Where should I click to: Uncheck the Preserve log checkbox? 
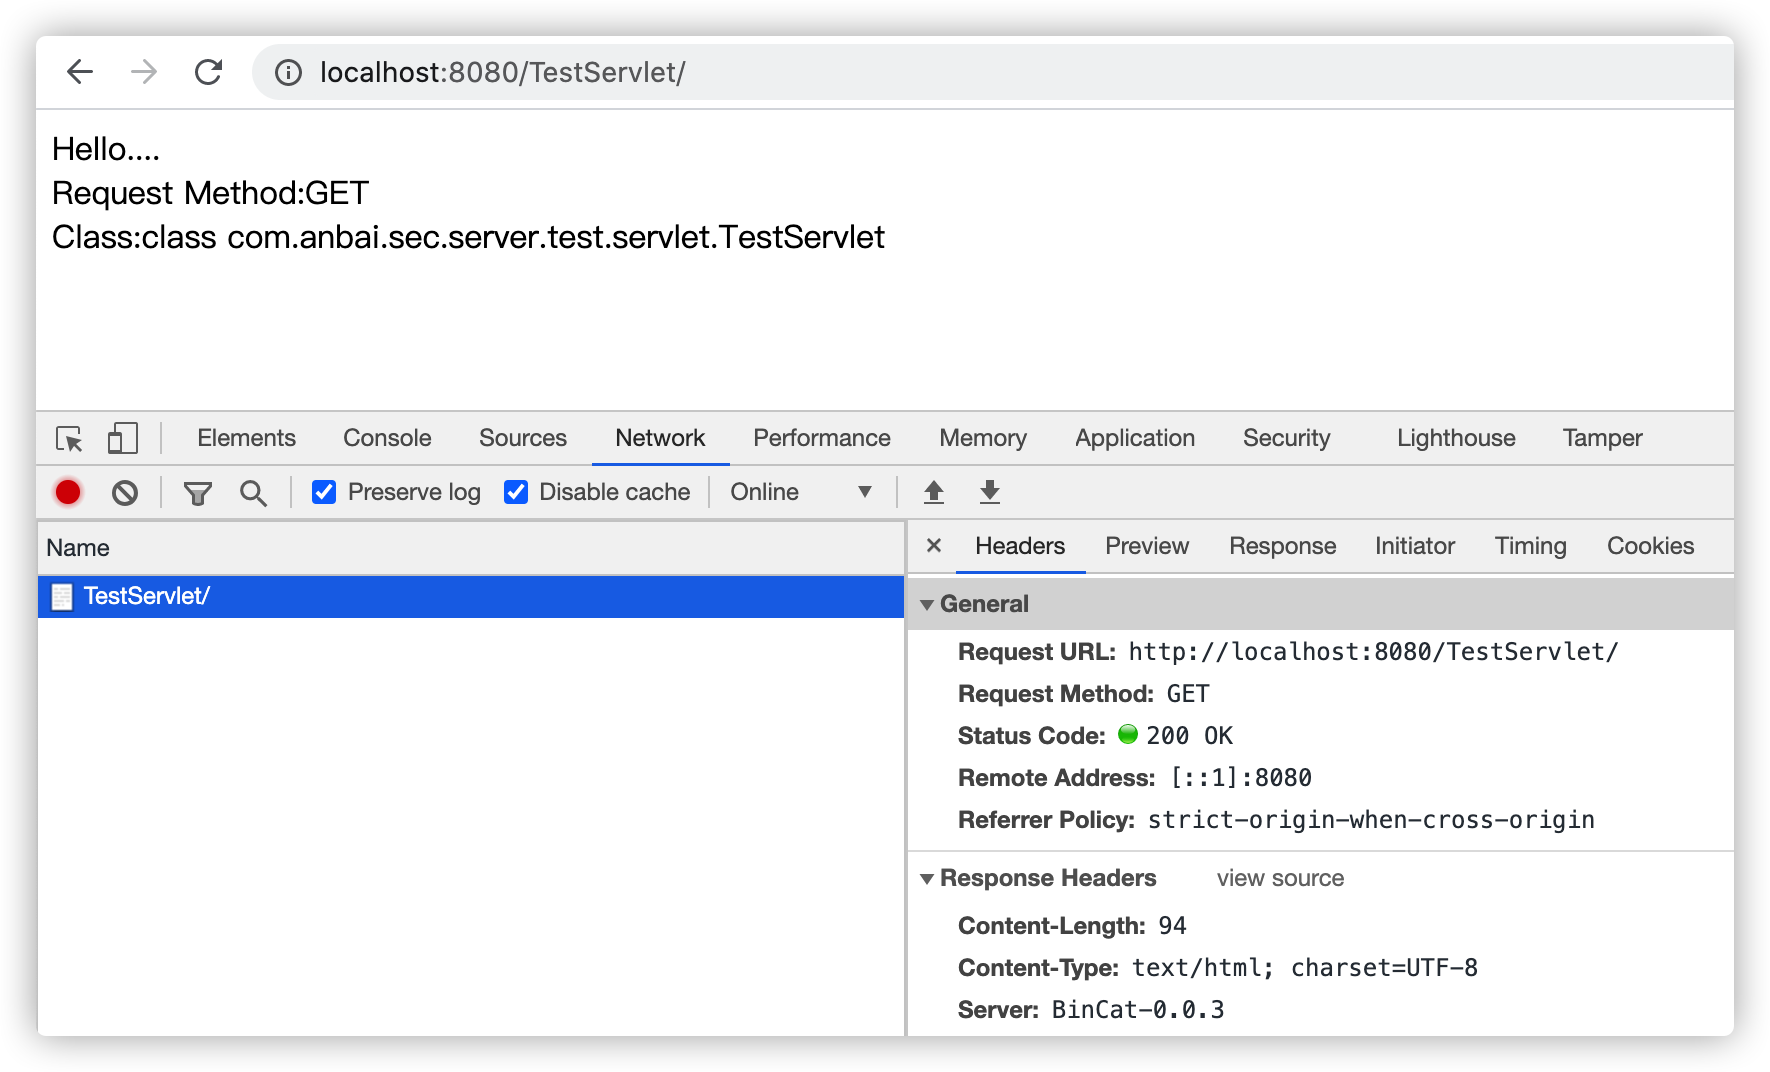(324, 492)
